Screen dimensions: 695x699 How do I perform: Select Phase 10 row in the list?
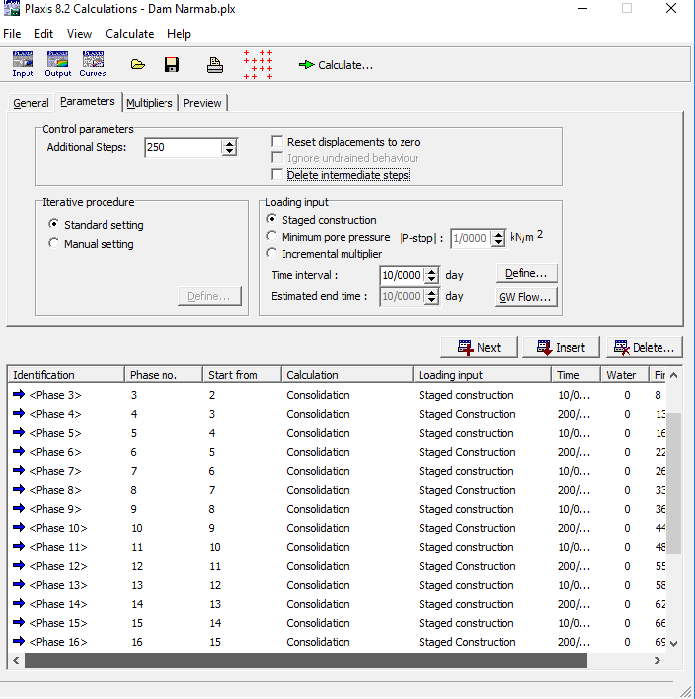tap(58, 528)
